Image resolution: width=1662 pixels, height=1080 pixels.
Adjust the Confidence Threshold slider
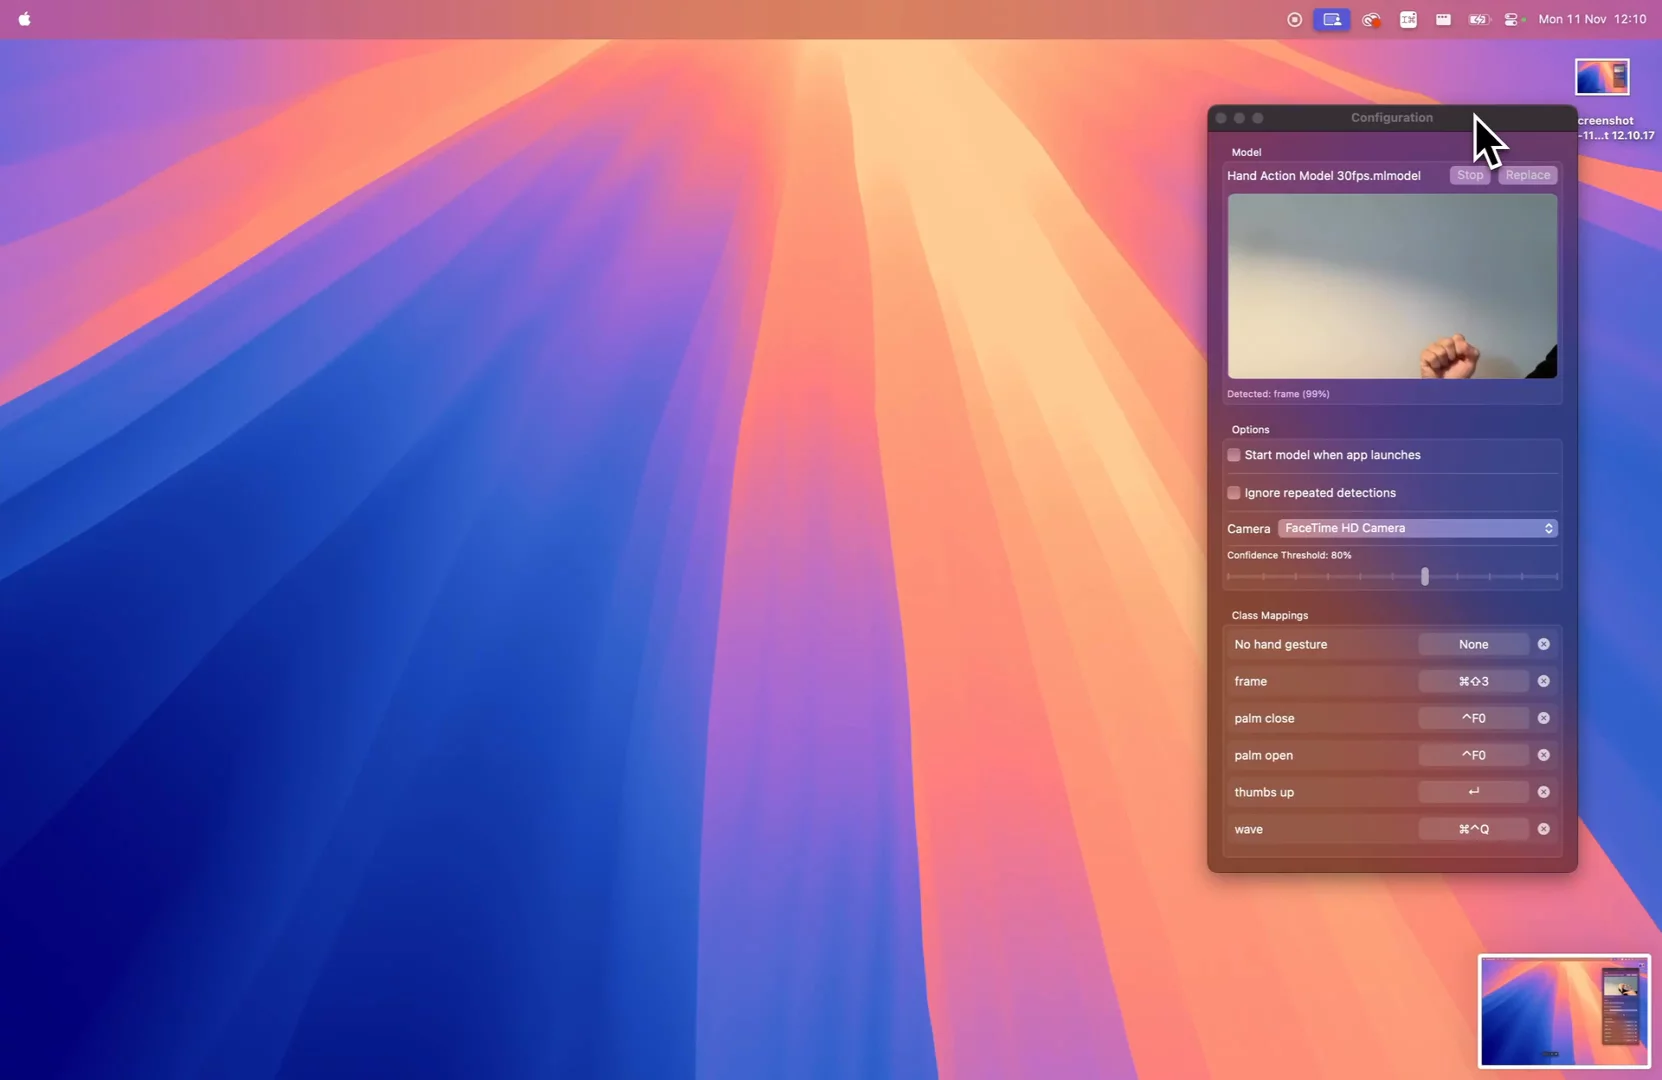pos(1425,577)
